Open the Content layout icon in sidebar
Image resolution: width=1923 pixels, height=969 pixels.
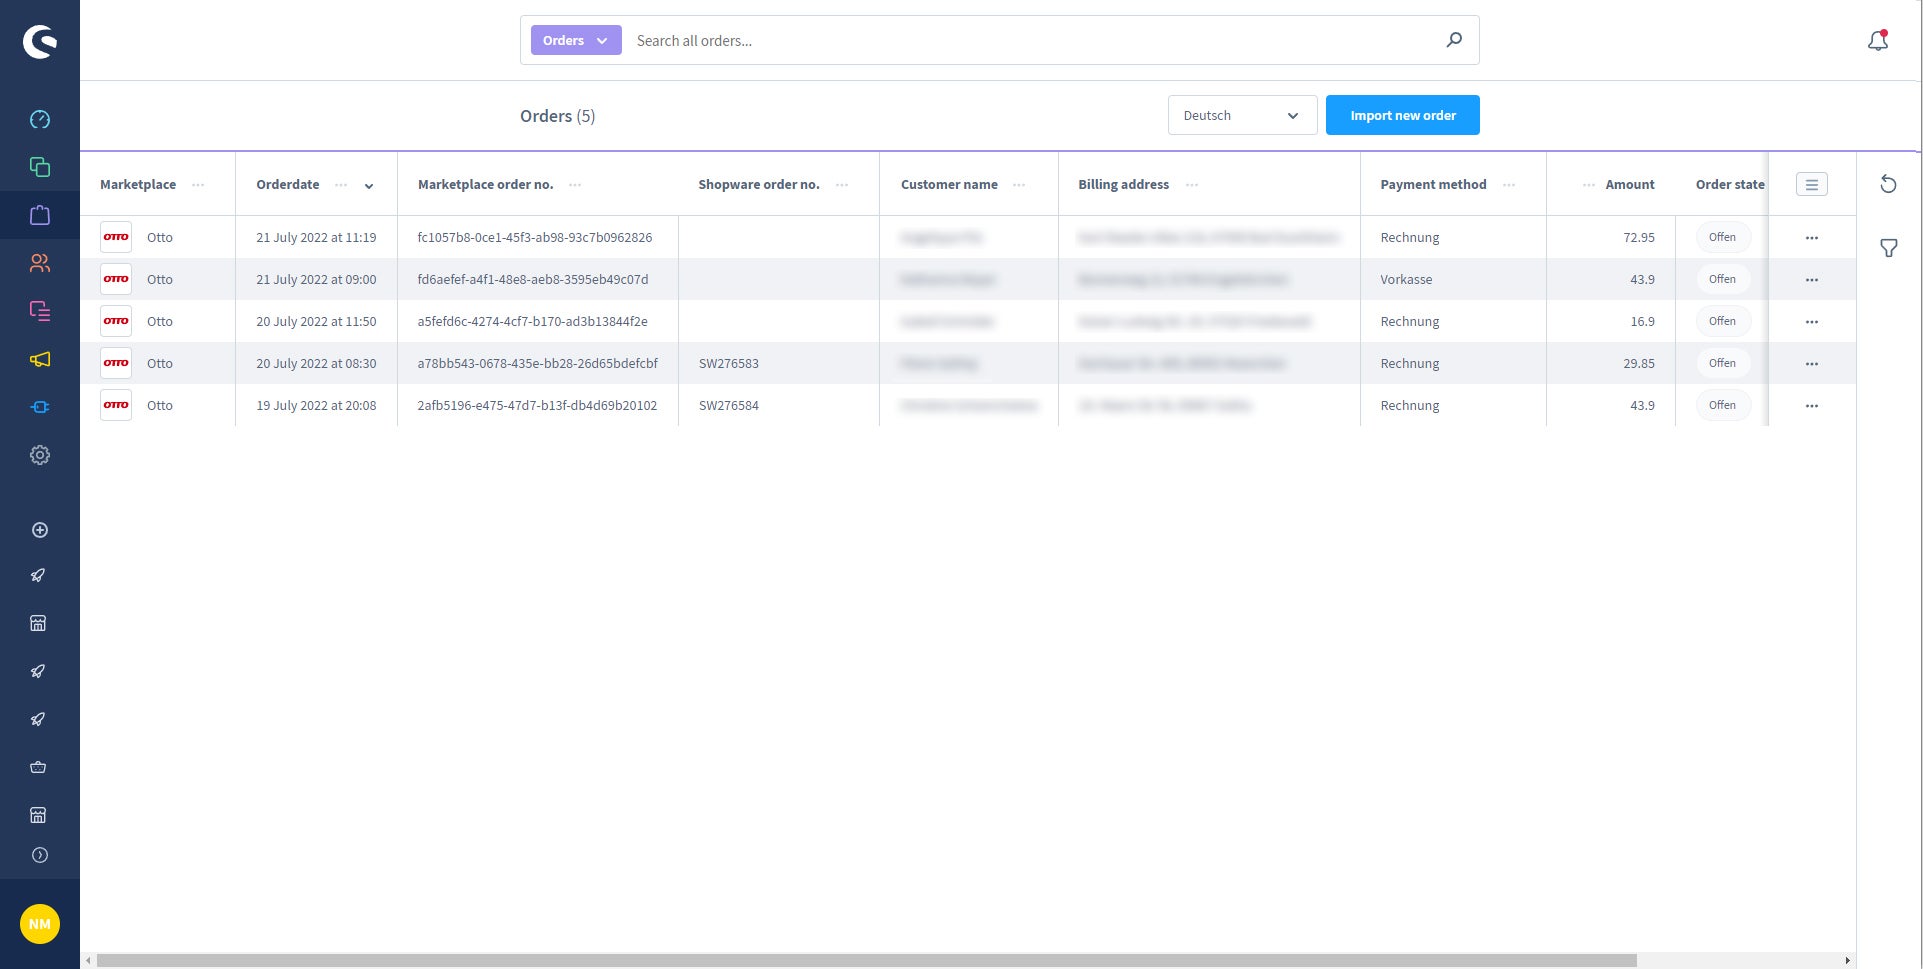[x=40, y=311]
